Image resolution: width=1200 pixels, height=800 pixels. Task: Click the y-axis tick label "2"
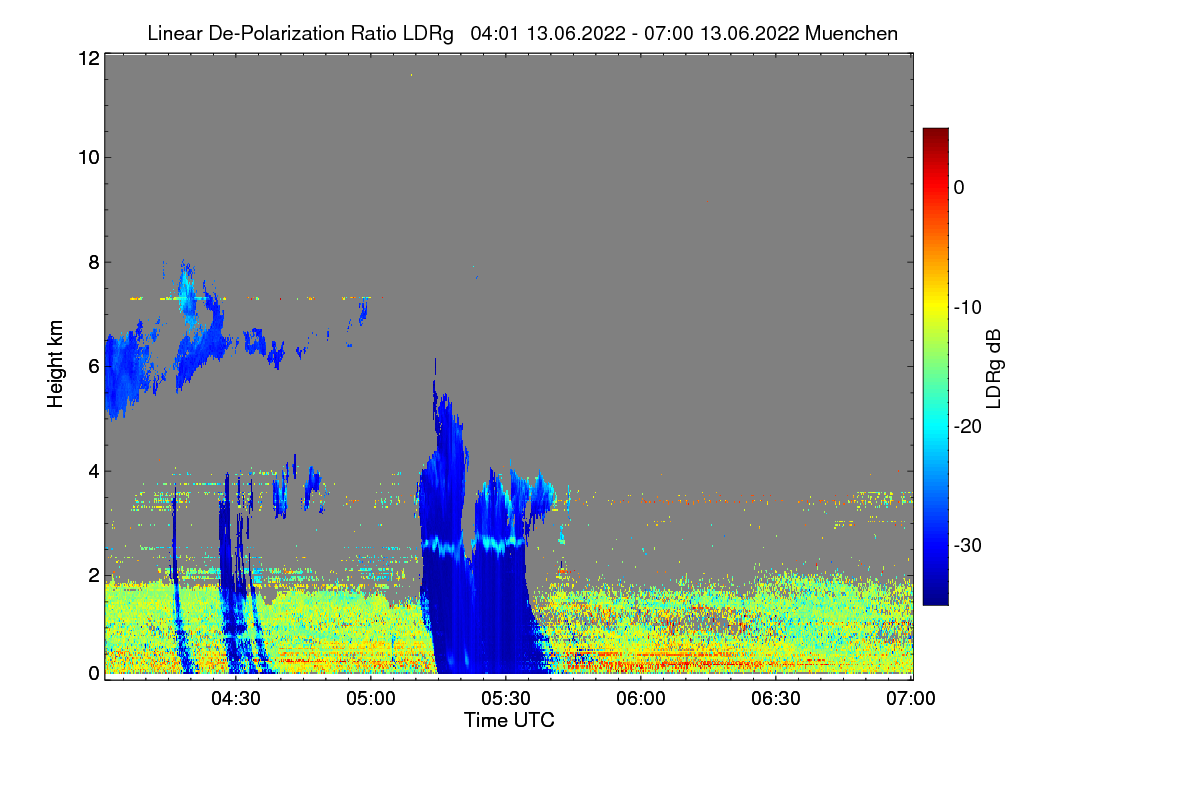tap(93, 575)
